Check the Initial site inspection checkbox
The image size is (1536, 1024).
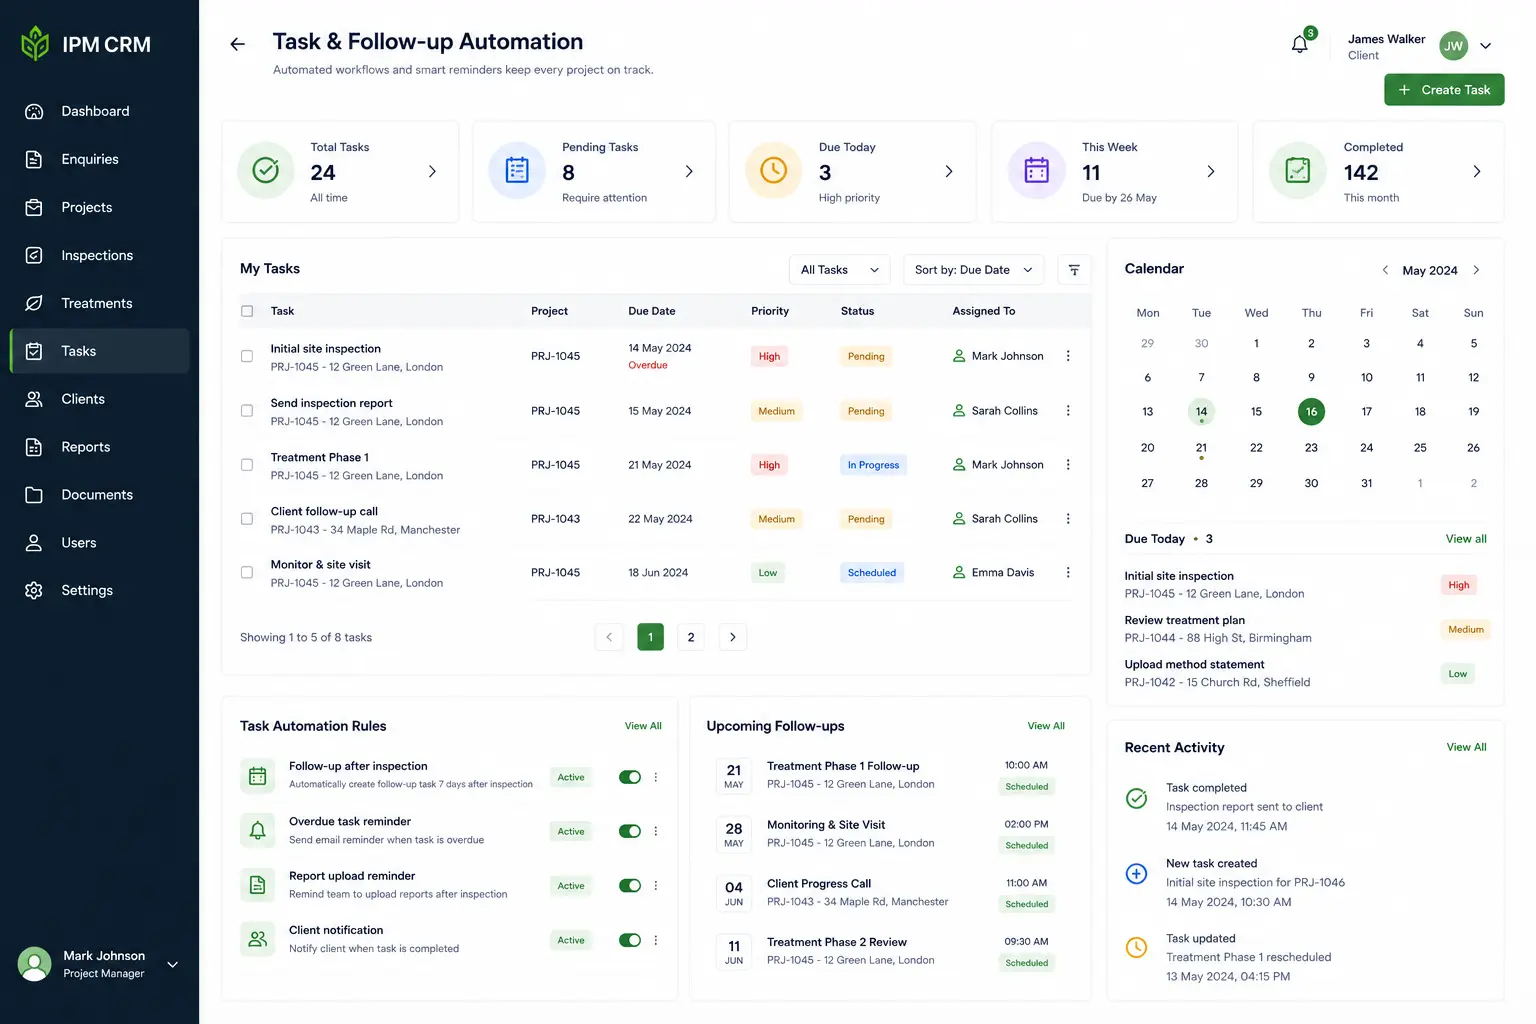click(x=247, y=356)
